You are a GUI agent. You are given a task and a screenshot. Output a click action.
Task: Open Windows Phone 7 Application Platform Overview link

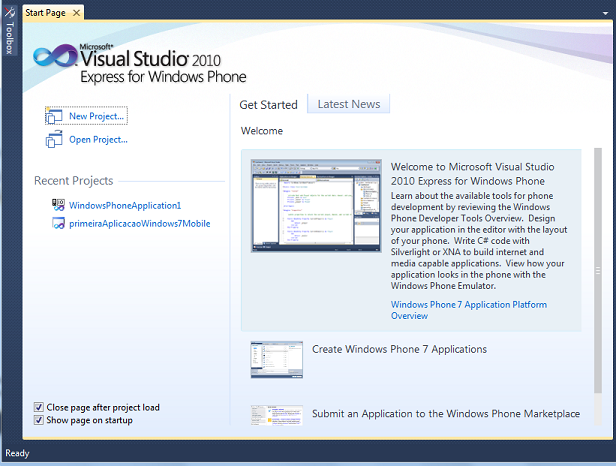pos(469,310)
